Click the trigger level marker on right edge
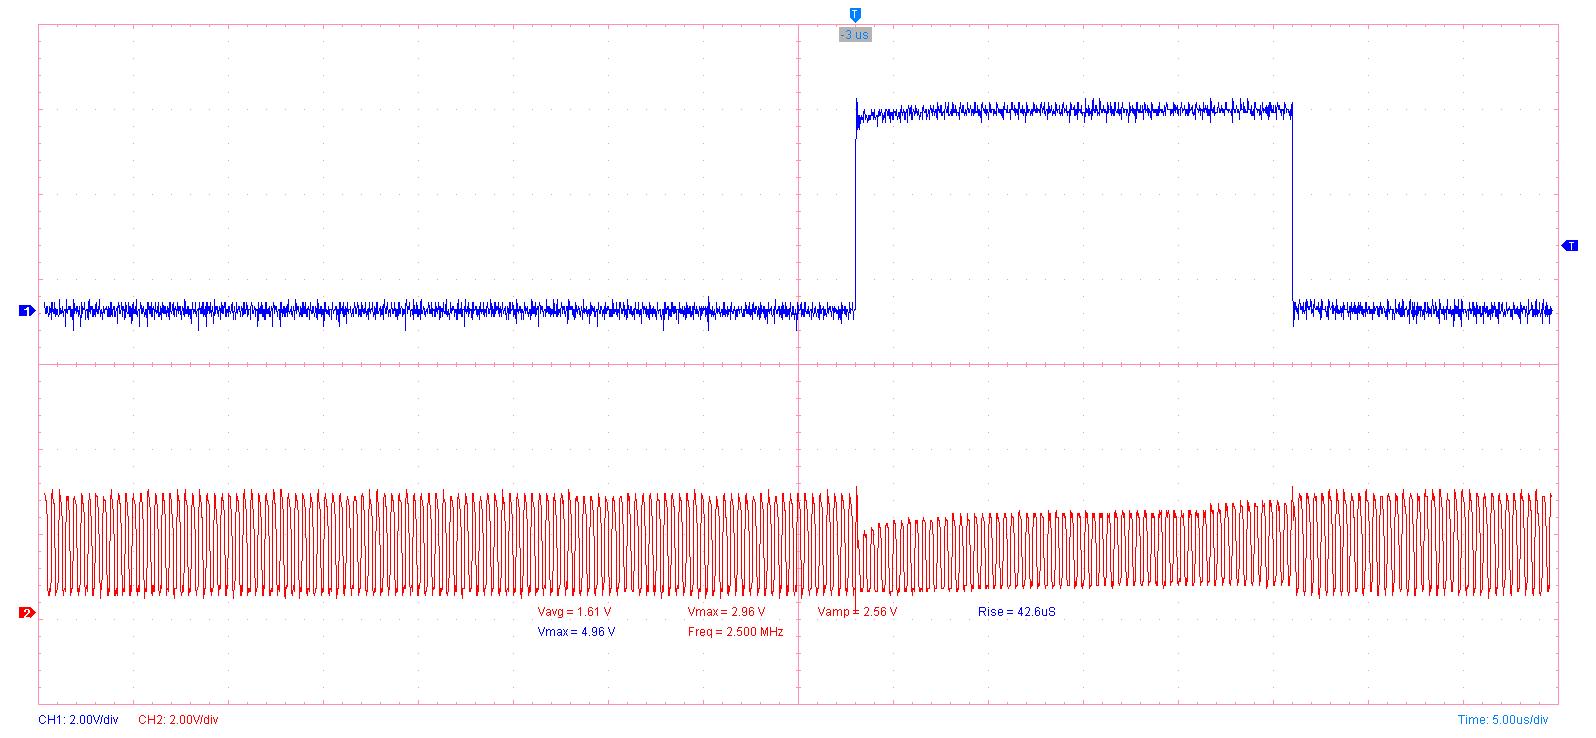Image resolution: width=1596 pixels, height=738 pixels. click(1569, 246)
